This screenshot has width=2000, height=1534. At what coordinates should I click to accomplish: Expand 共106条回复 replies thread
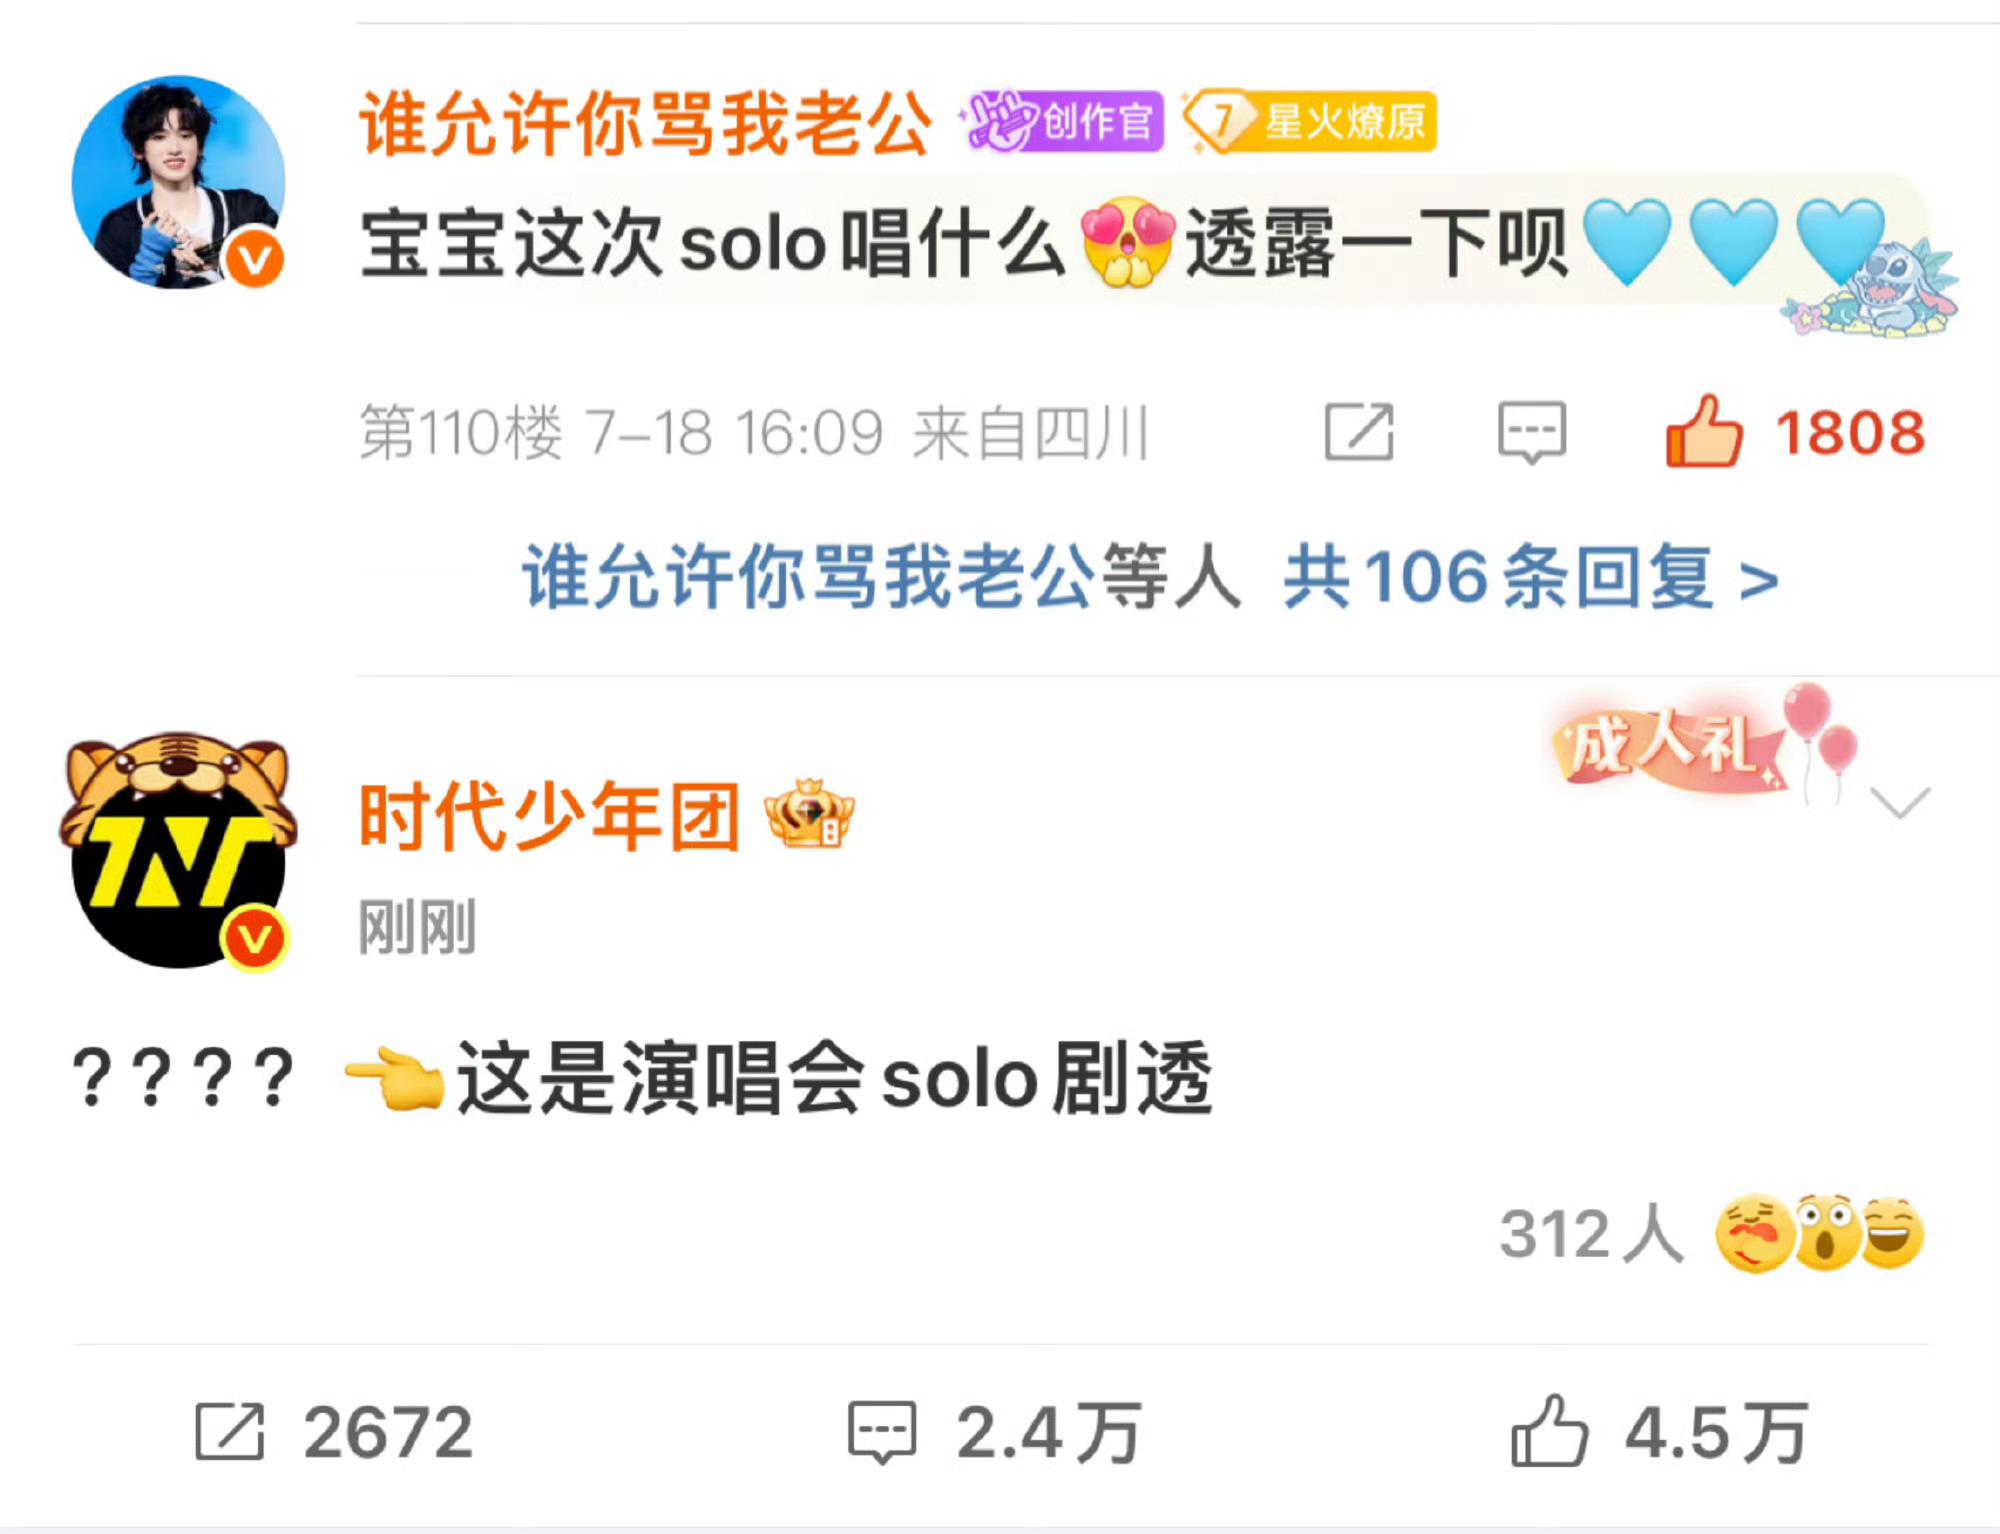click(x=1531, y=577)
